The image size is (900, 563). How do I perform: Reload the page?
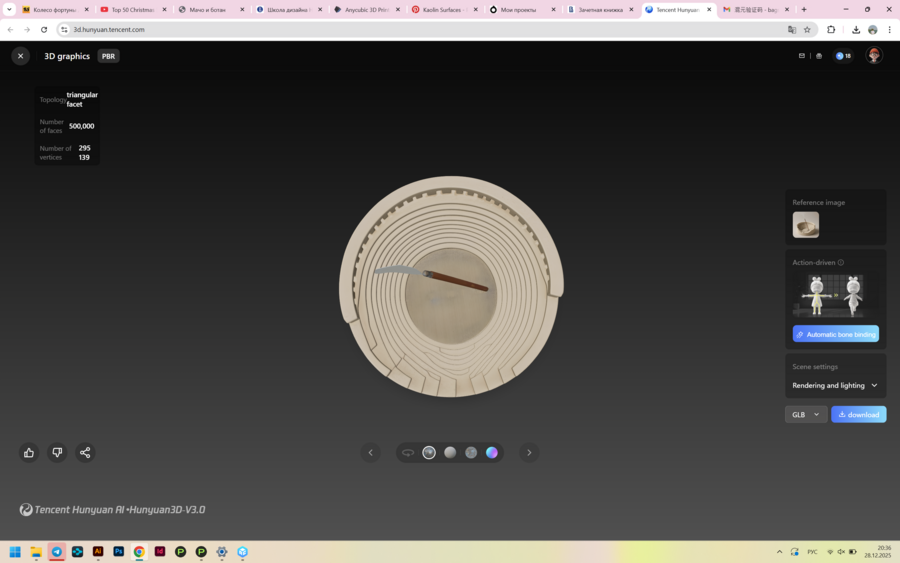tap(44, 29)
